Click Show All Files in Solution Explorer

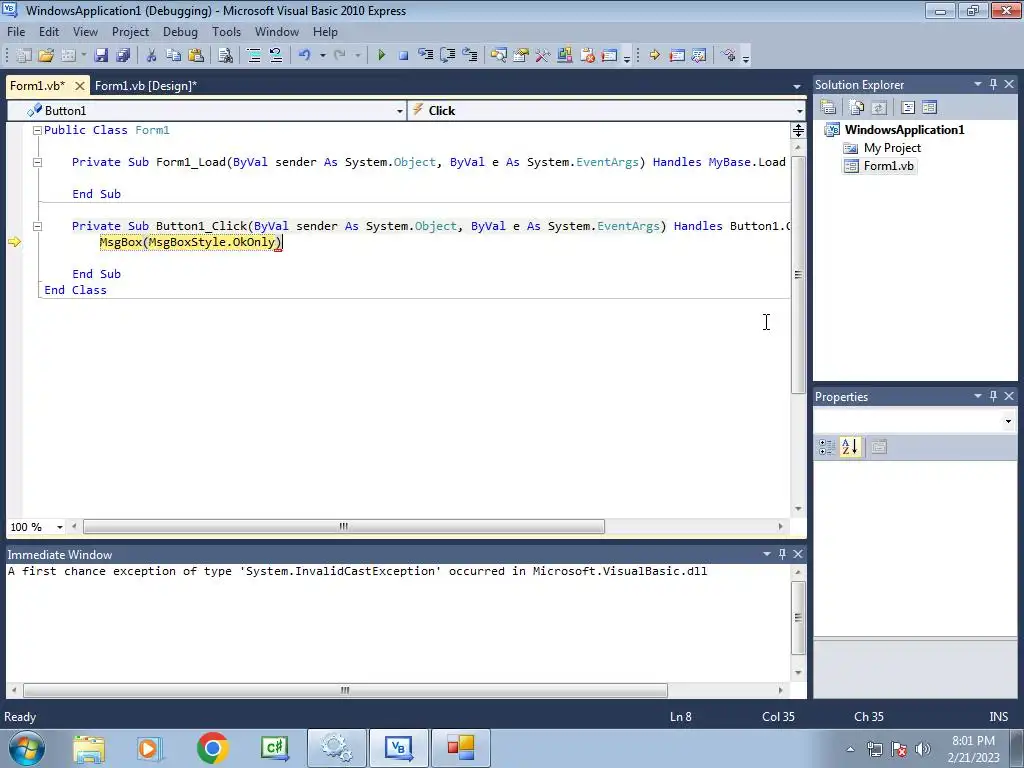click(856, 107)
